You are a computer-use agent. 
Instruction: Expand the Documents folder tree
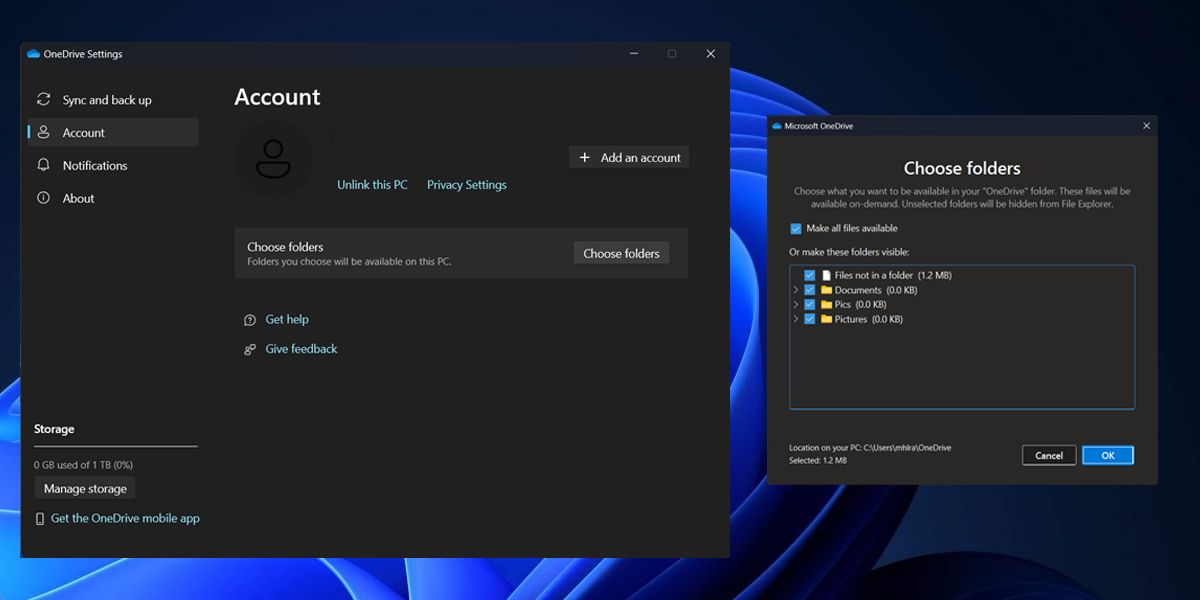click(796, 290)
